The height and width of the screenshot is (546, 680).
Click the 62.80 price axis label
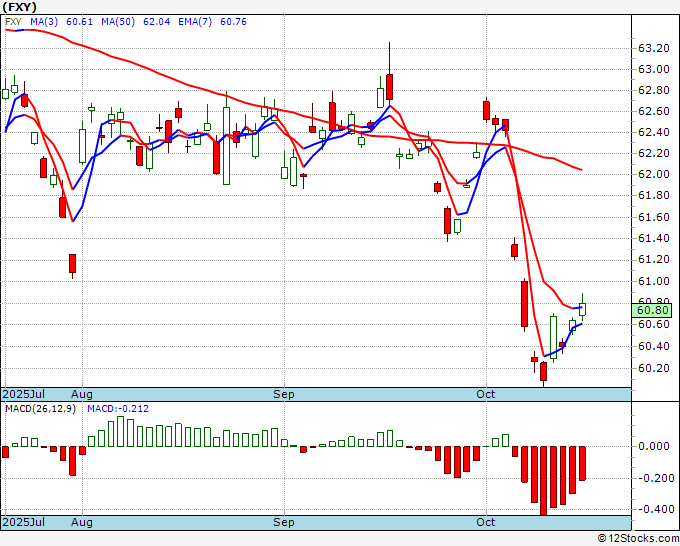pos(654,91)
